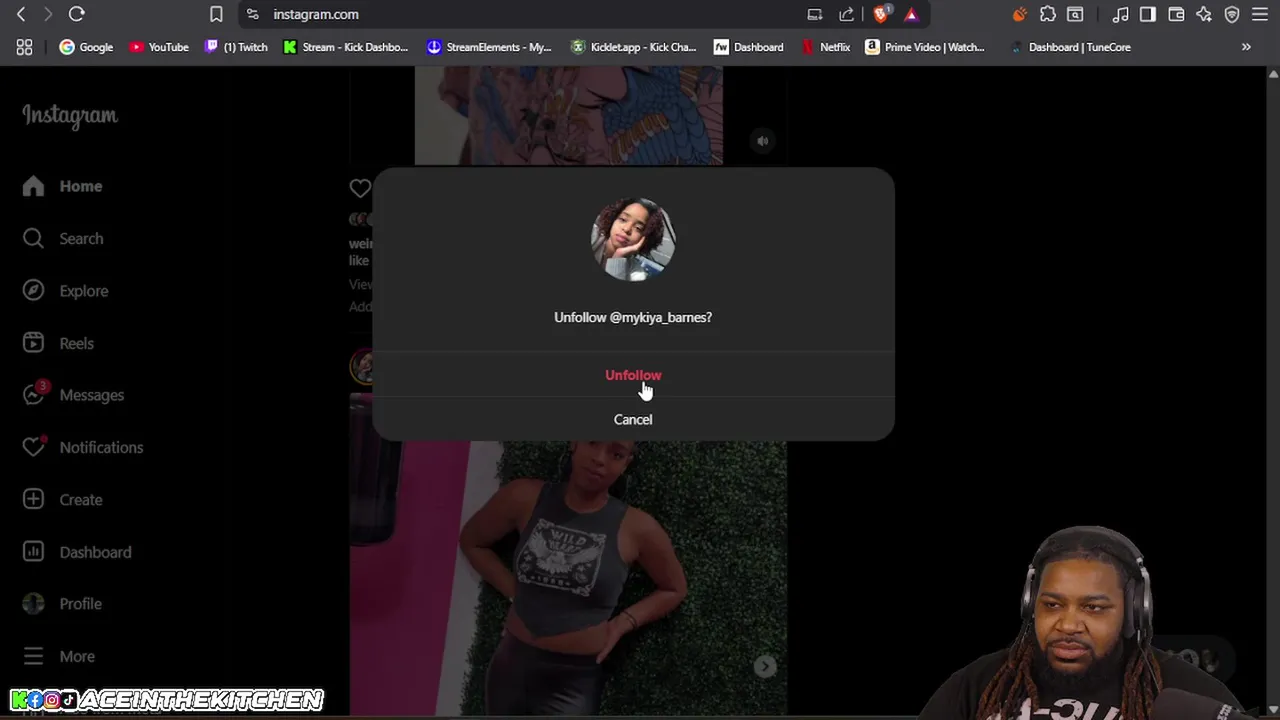Click the Home house icon
The image size is (1280, 720).
tap(33, 186)
